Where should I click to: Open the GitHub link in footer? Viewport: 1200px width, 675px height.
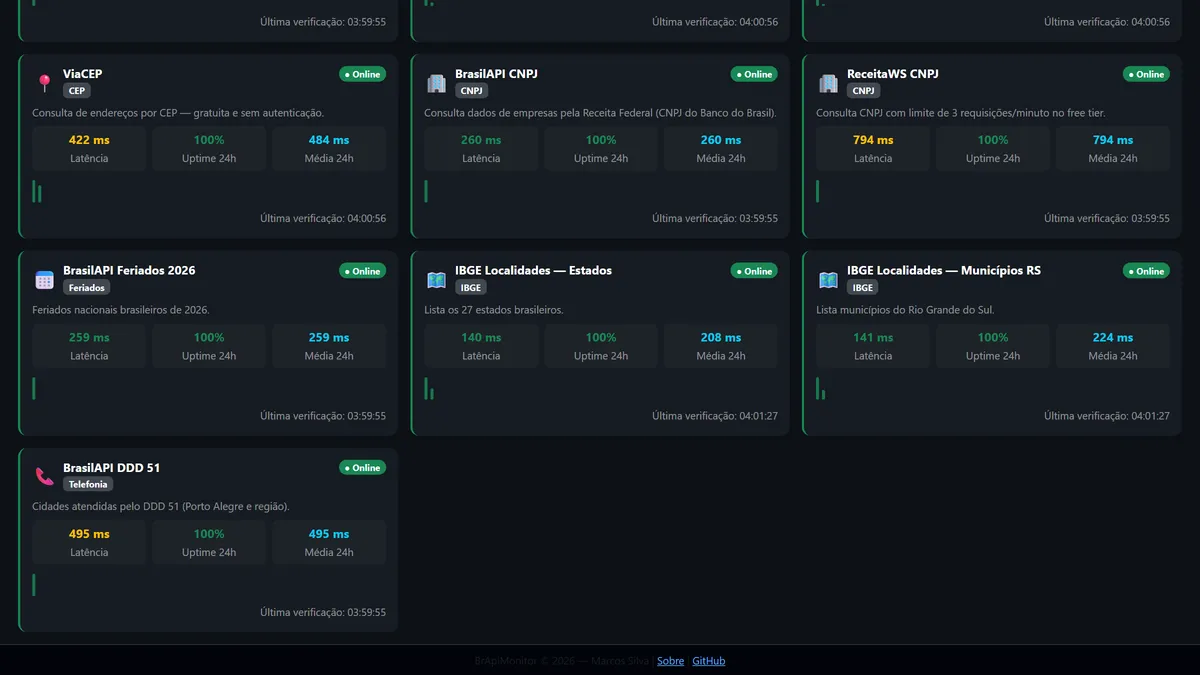click(709, 661)
